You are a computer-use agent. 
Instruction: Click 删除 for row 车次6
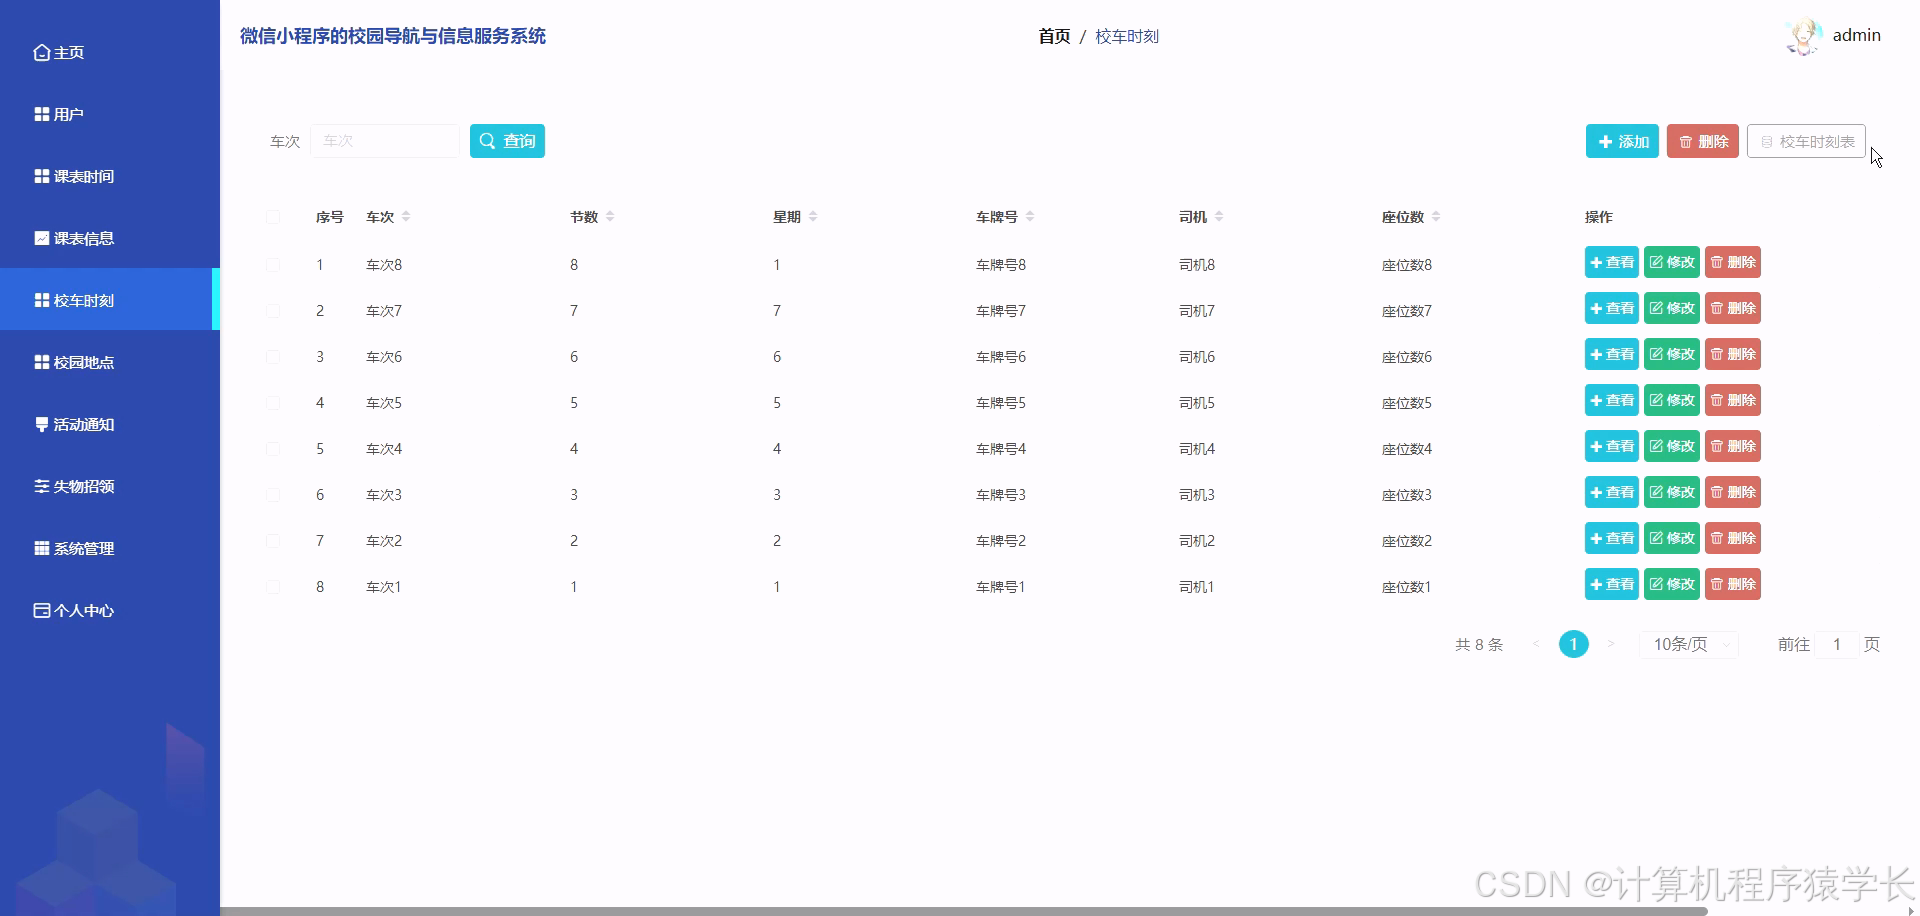tap(1732, 354)
